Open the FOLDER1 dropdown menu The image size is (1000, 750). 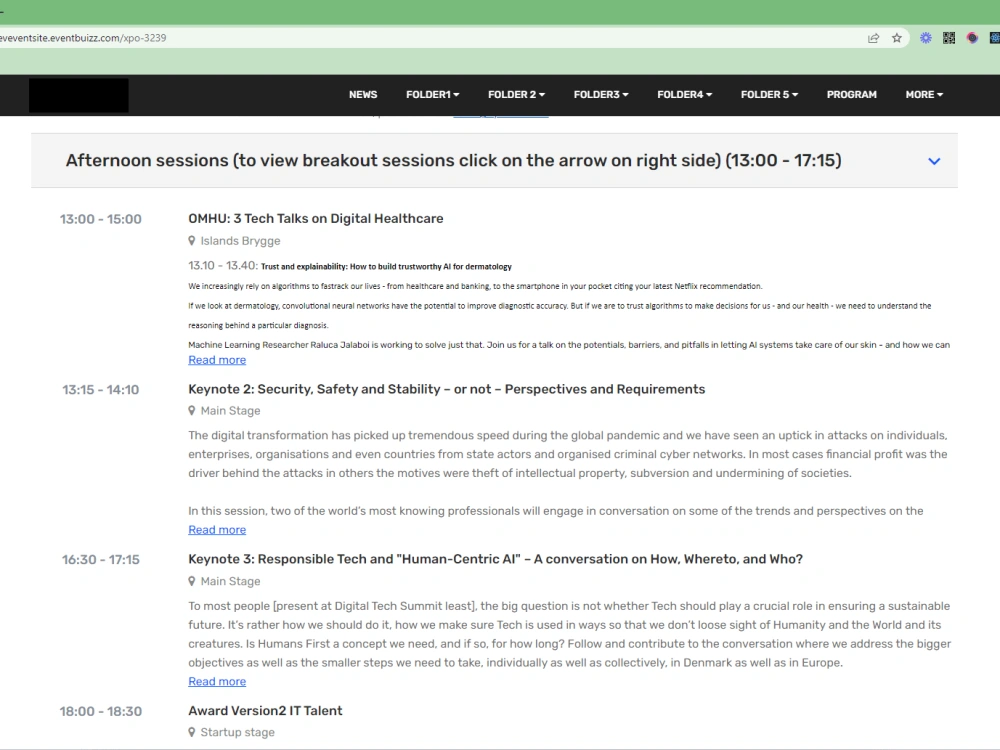(432, 94)
